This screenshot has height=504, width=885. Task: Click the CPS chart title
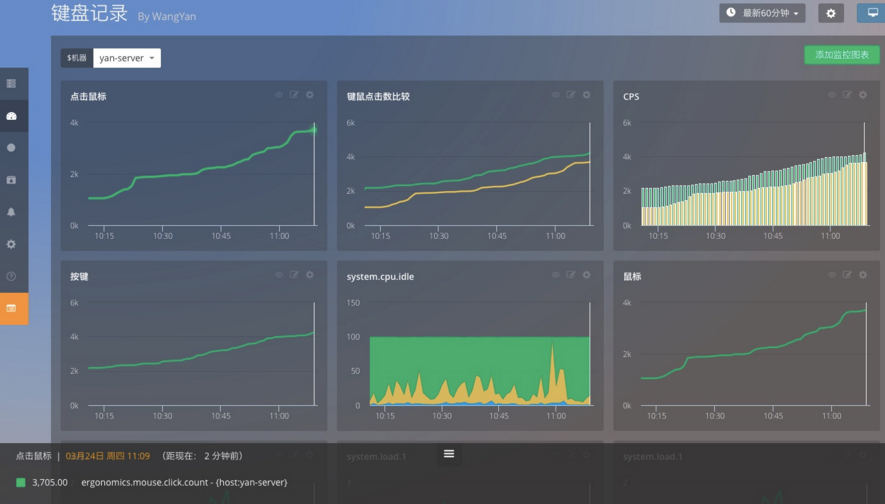pyautogui.click(x=631, y=97)
